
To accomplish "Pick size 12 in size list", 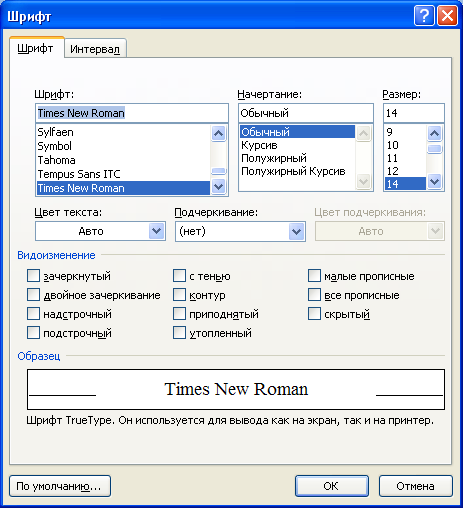I will pos(405,171).
